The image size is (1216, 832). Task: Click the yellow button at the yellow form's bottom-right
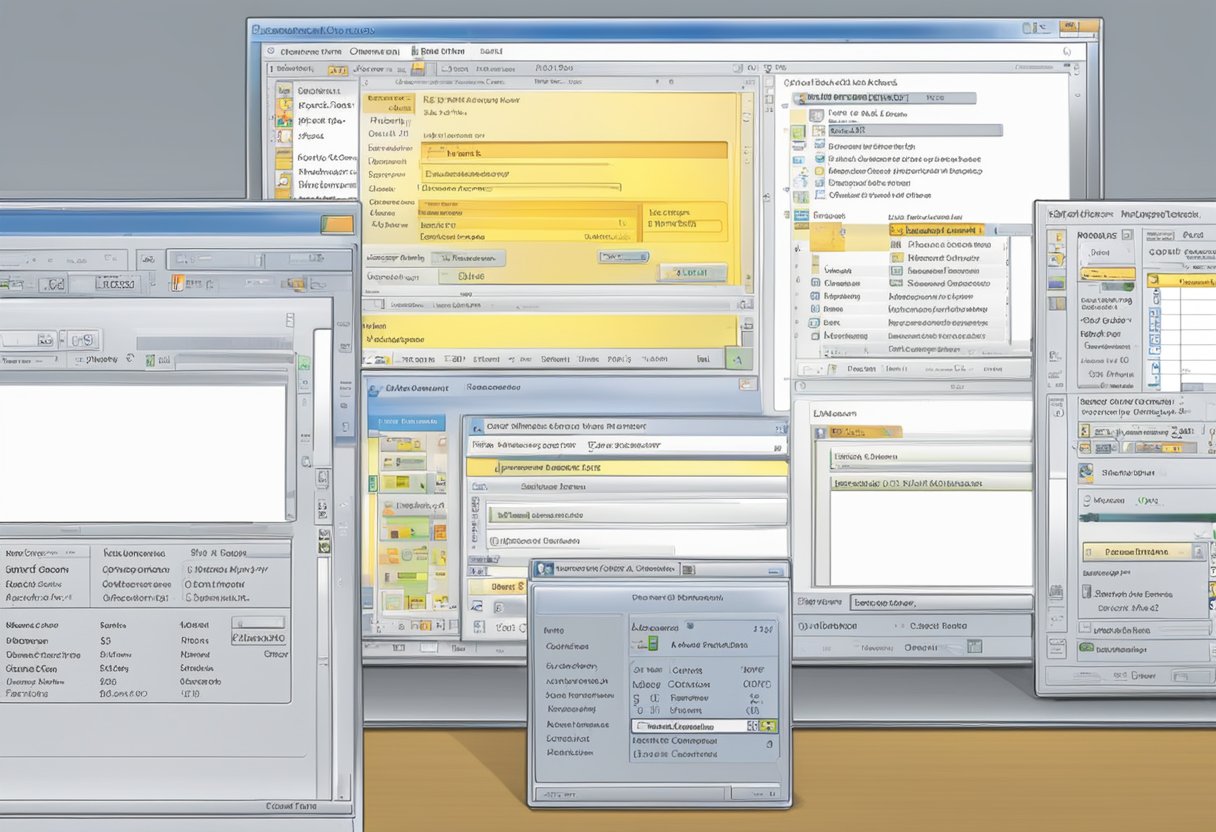692,272
